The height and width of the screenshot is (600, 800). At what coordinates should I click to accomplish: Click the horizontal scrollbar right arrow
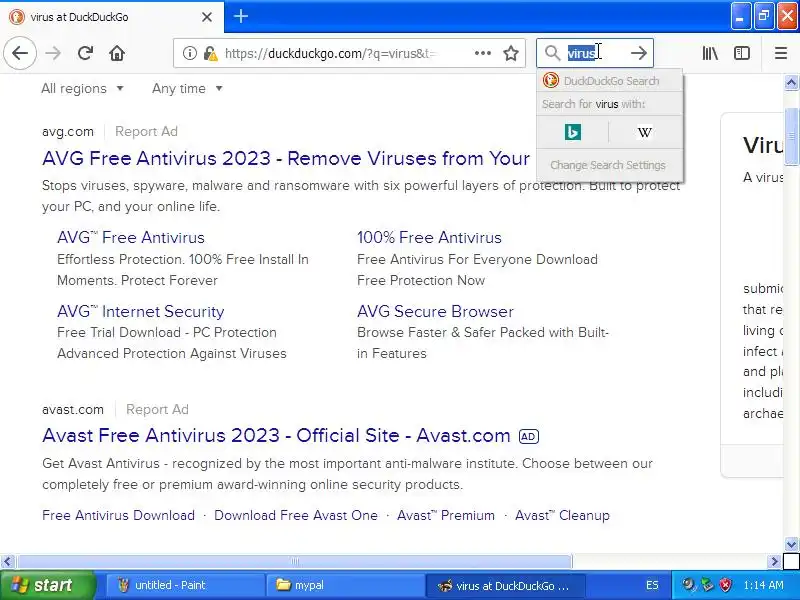(x=774, y=561)
